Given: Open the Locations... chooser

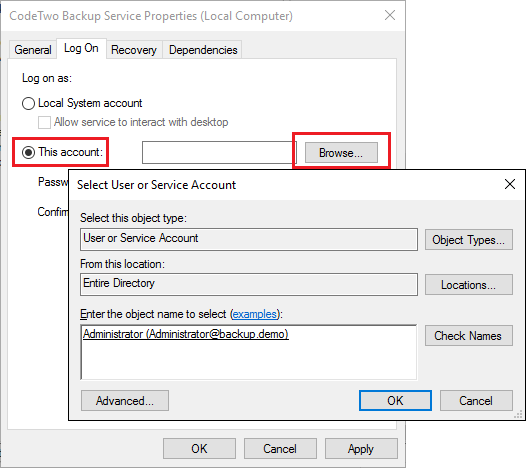Looking at the screenshot, I should tap(469, 285).
